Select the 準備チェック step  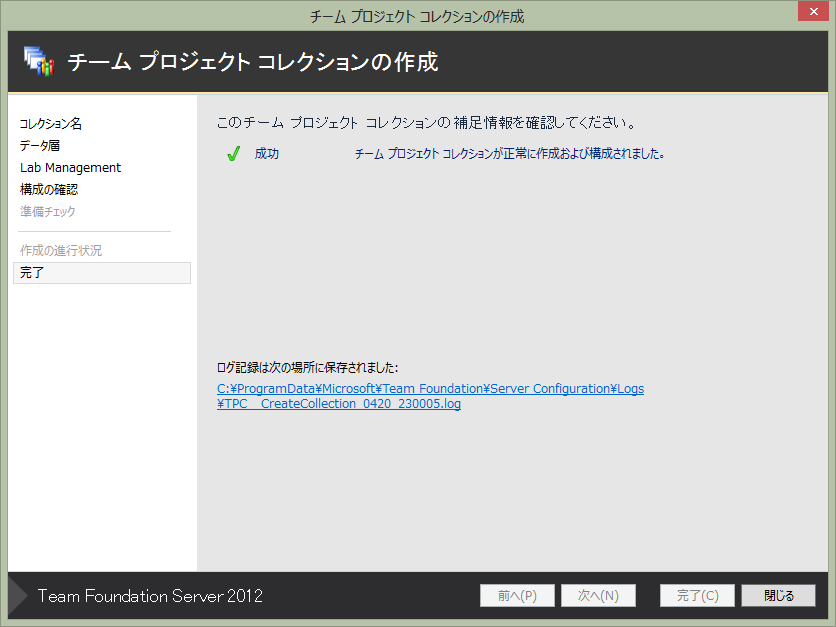48,212
